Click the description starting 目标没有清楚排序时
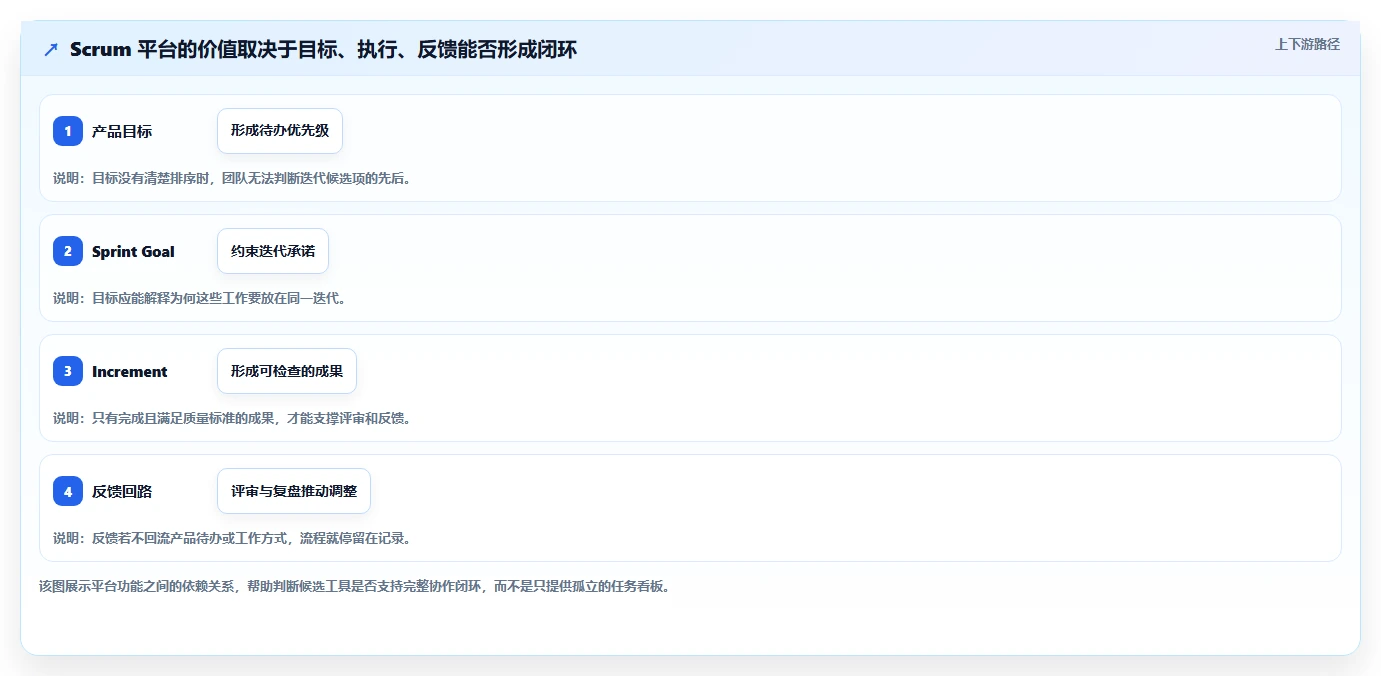This screenshot has height=676, width=1381. (232, 178)
